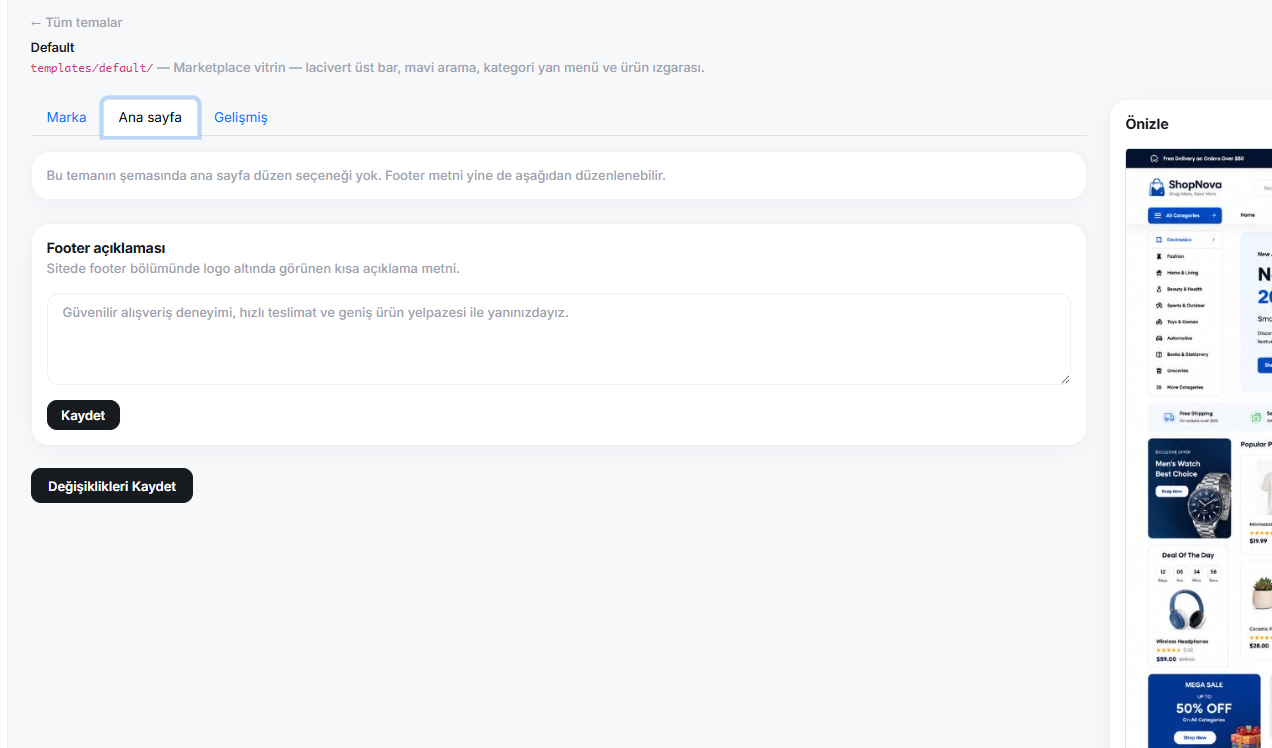Click the ShopNova shopping bag logo in preview
1272x748 pixels.
pos(1157,187)
